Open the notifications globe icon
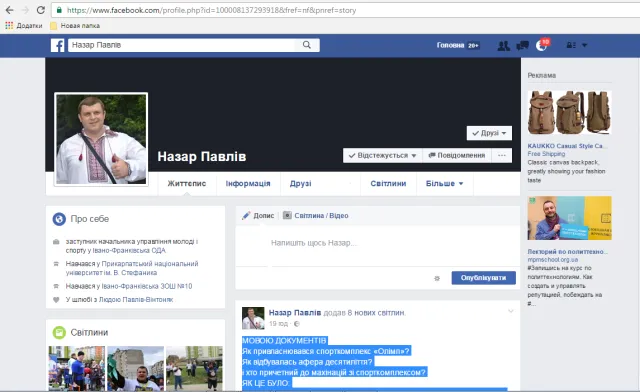The height and width of the screenshot is (392, 640). pos(542,45)
